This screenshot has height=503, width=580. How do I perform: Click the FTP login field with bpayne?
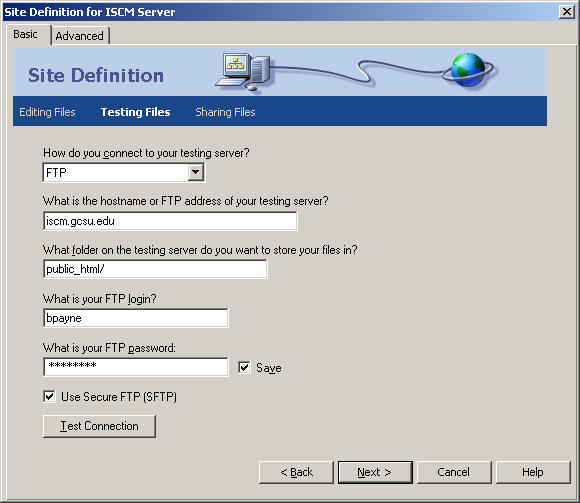coord(136,318)
